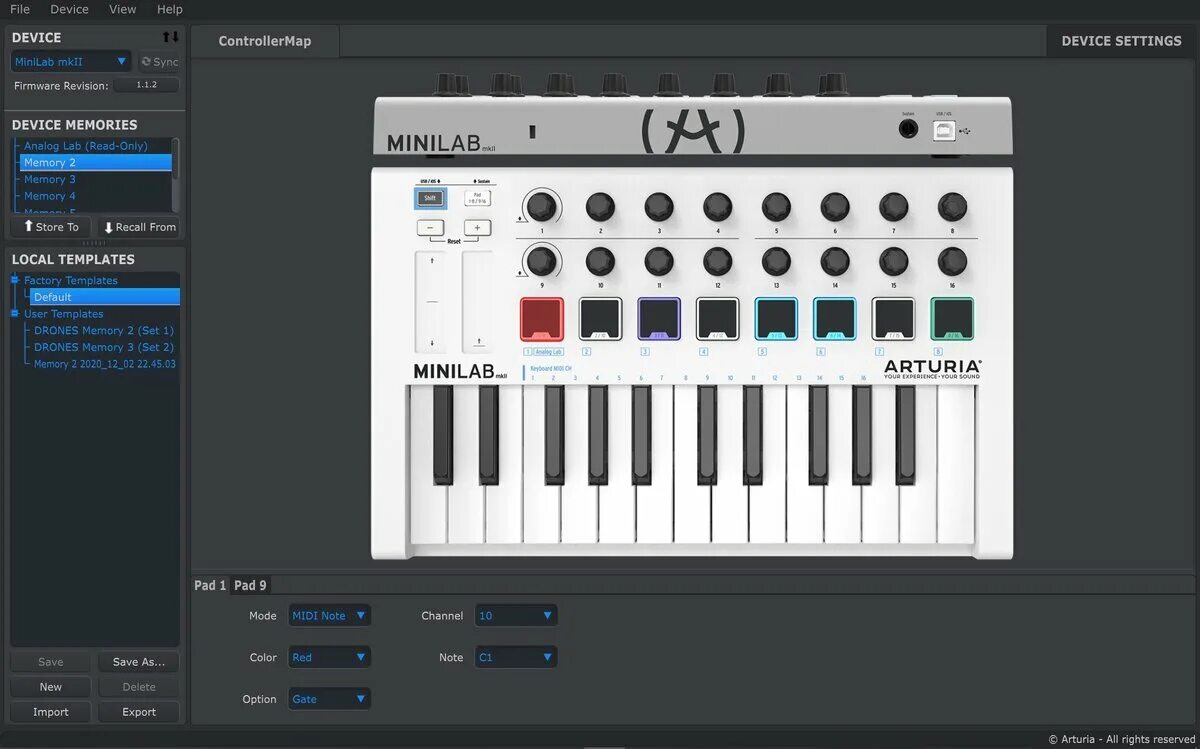
Task: Click the New template button
Action: tap(51, 687)
